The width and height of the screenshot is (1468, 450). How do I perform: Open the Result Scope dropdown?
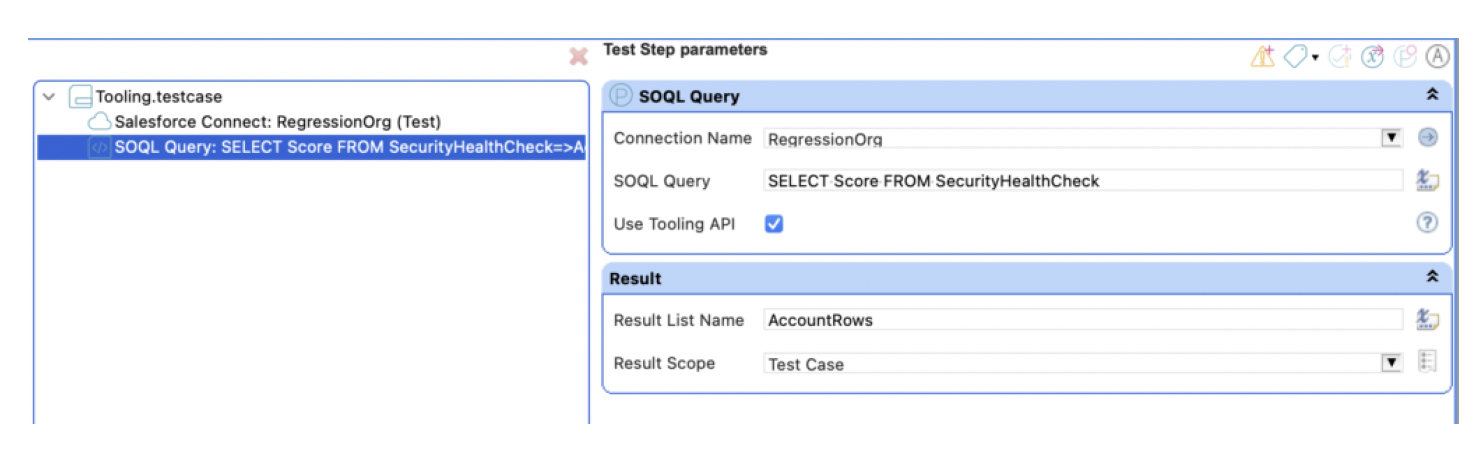pos(1391,363)
